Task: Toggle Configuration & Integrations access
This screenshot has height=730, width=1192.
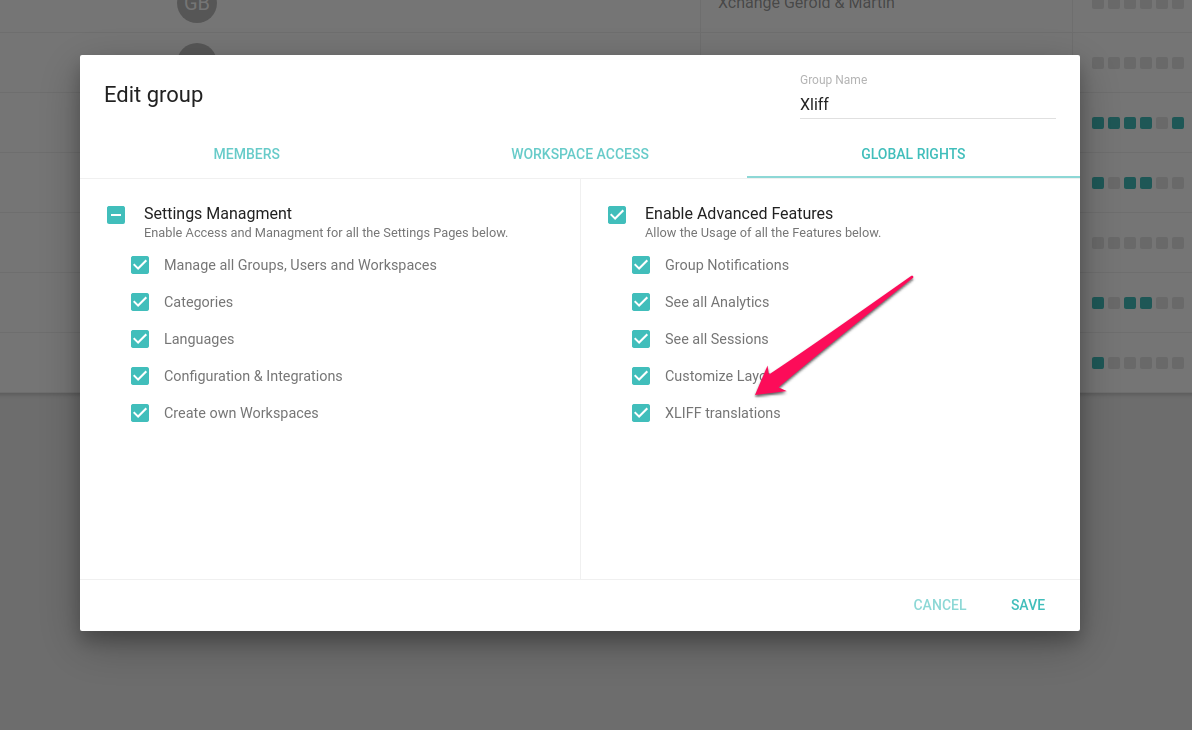Action: 140,376
